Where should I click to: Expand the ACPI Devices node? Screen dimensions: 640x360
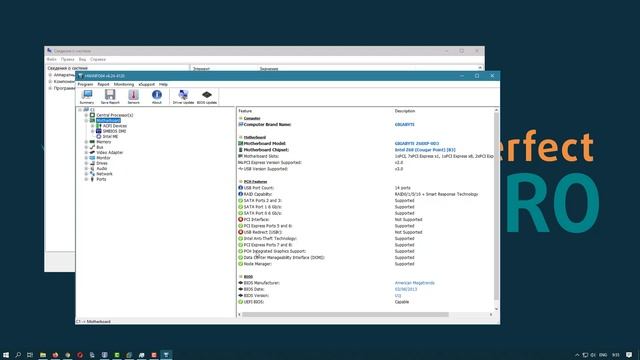tap(93, 126)
